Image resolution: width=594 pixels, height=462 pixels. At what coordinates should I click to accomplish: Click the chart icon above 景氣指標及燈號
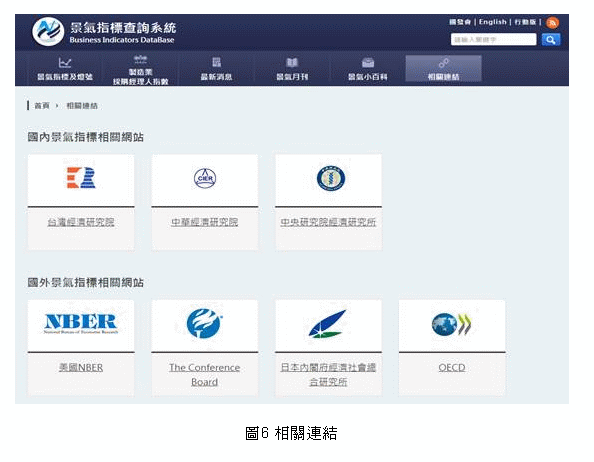[65, 62]
